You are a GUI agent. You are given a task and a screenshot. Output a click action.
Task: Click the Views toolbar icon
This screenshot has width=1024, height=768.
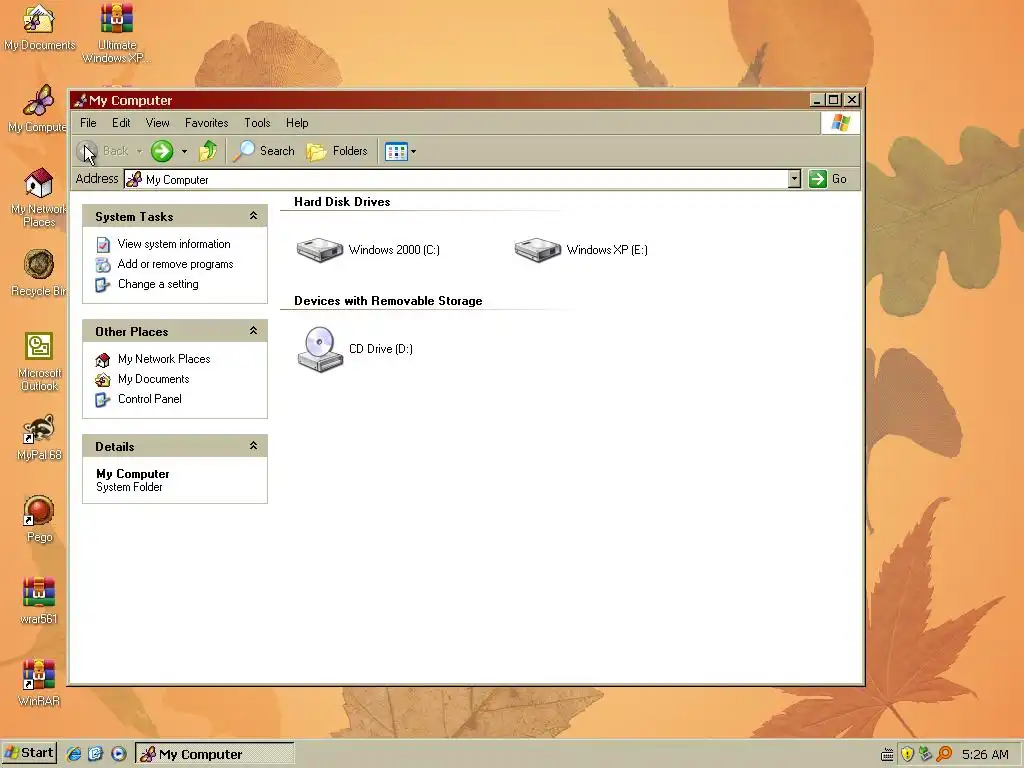[396, 152]
